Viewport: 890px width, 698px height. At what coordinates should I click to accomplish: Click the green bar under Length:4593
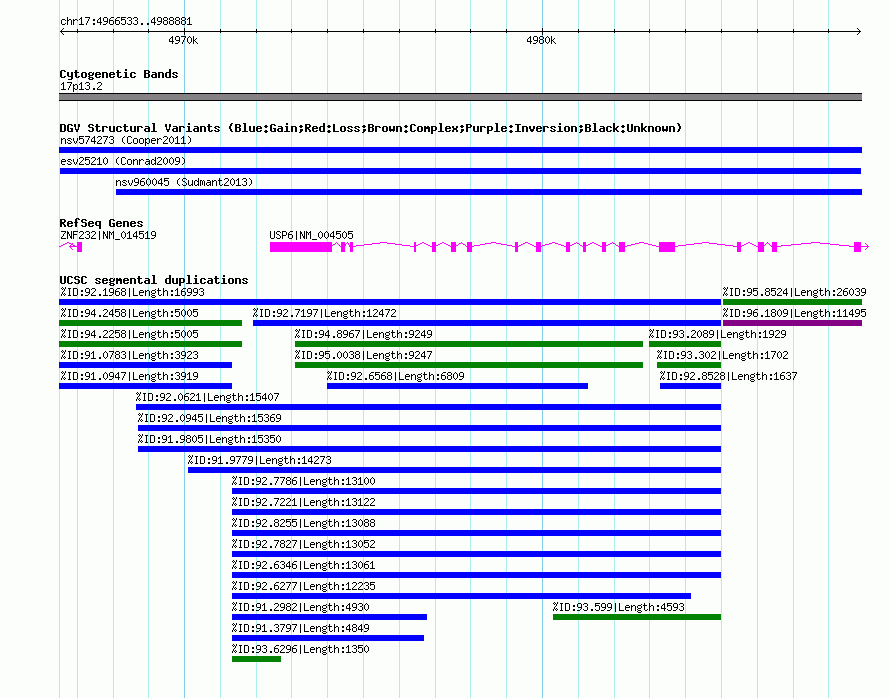(x=637, y=617)
